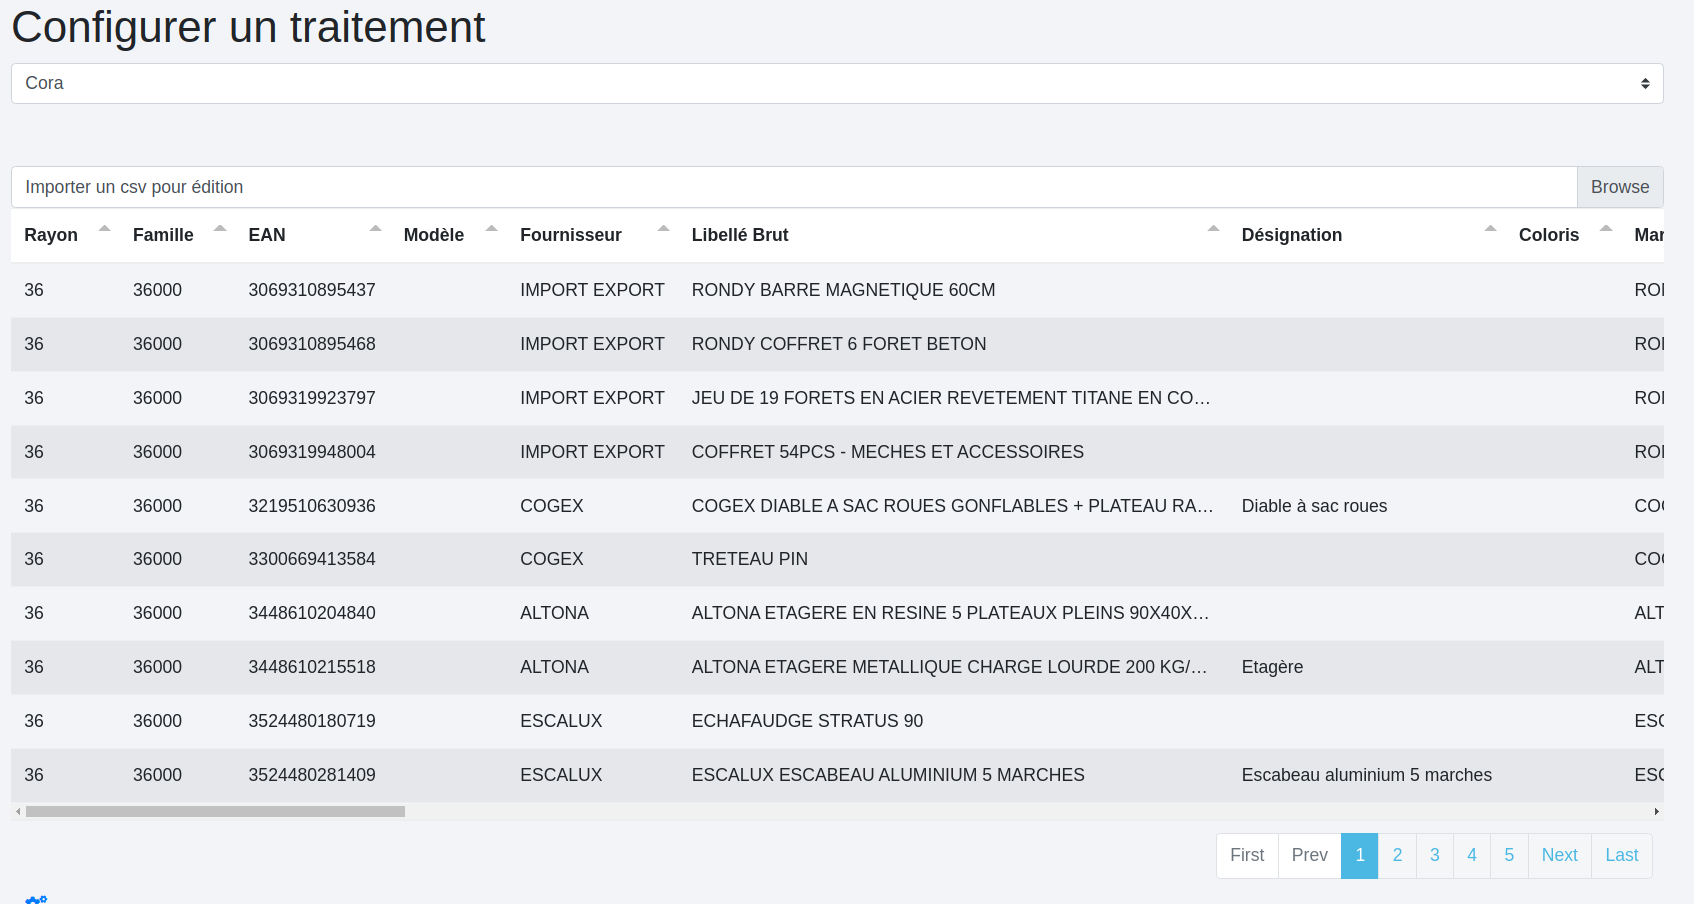The width and height of the screenshot is (1694, 904).
Task: Click the Next page button
Action: coord(1559,855)
